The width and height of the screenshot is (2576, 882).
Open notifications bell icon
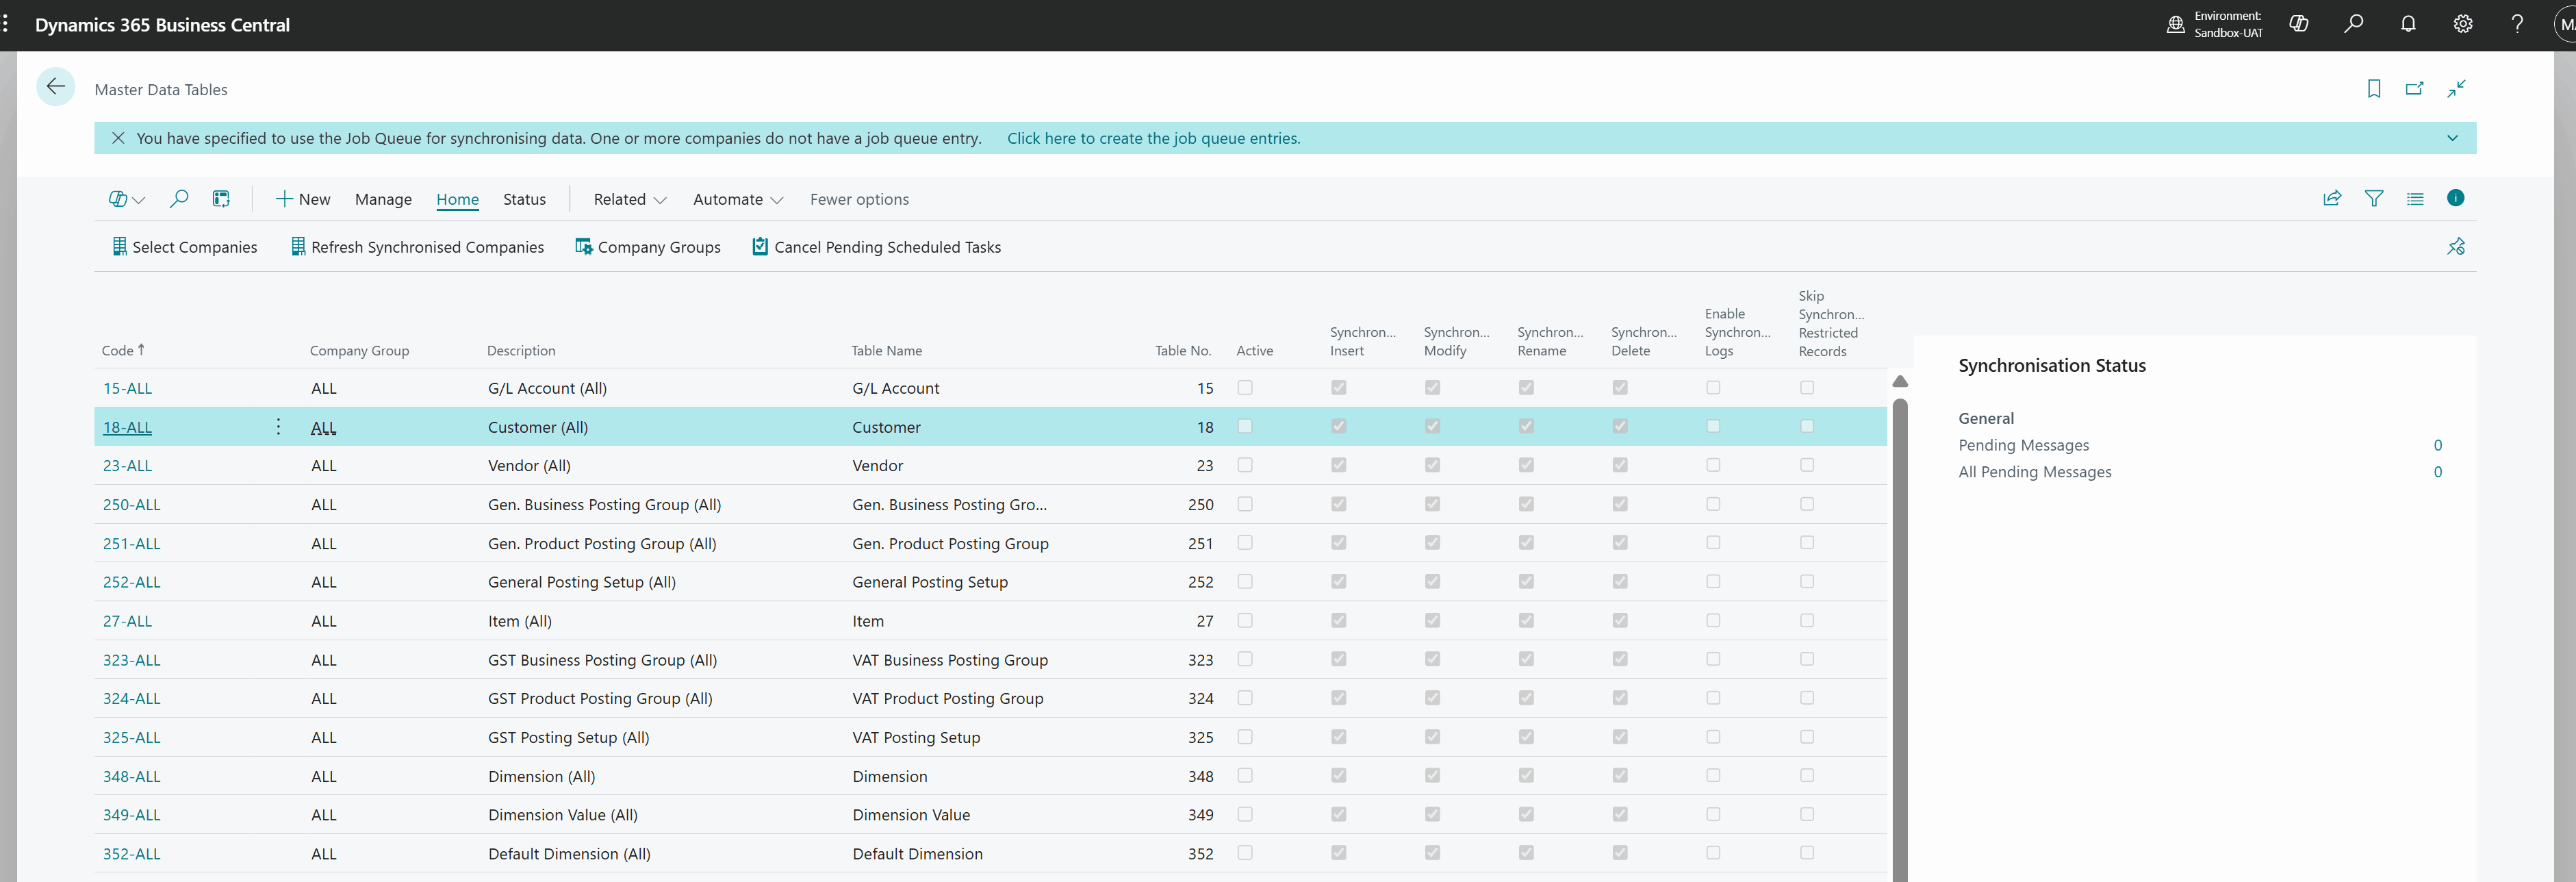[x=2408, y=24]
